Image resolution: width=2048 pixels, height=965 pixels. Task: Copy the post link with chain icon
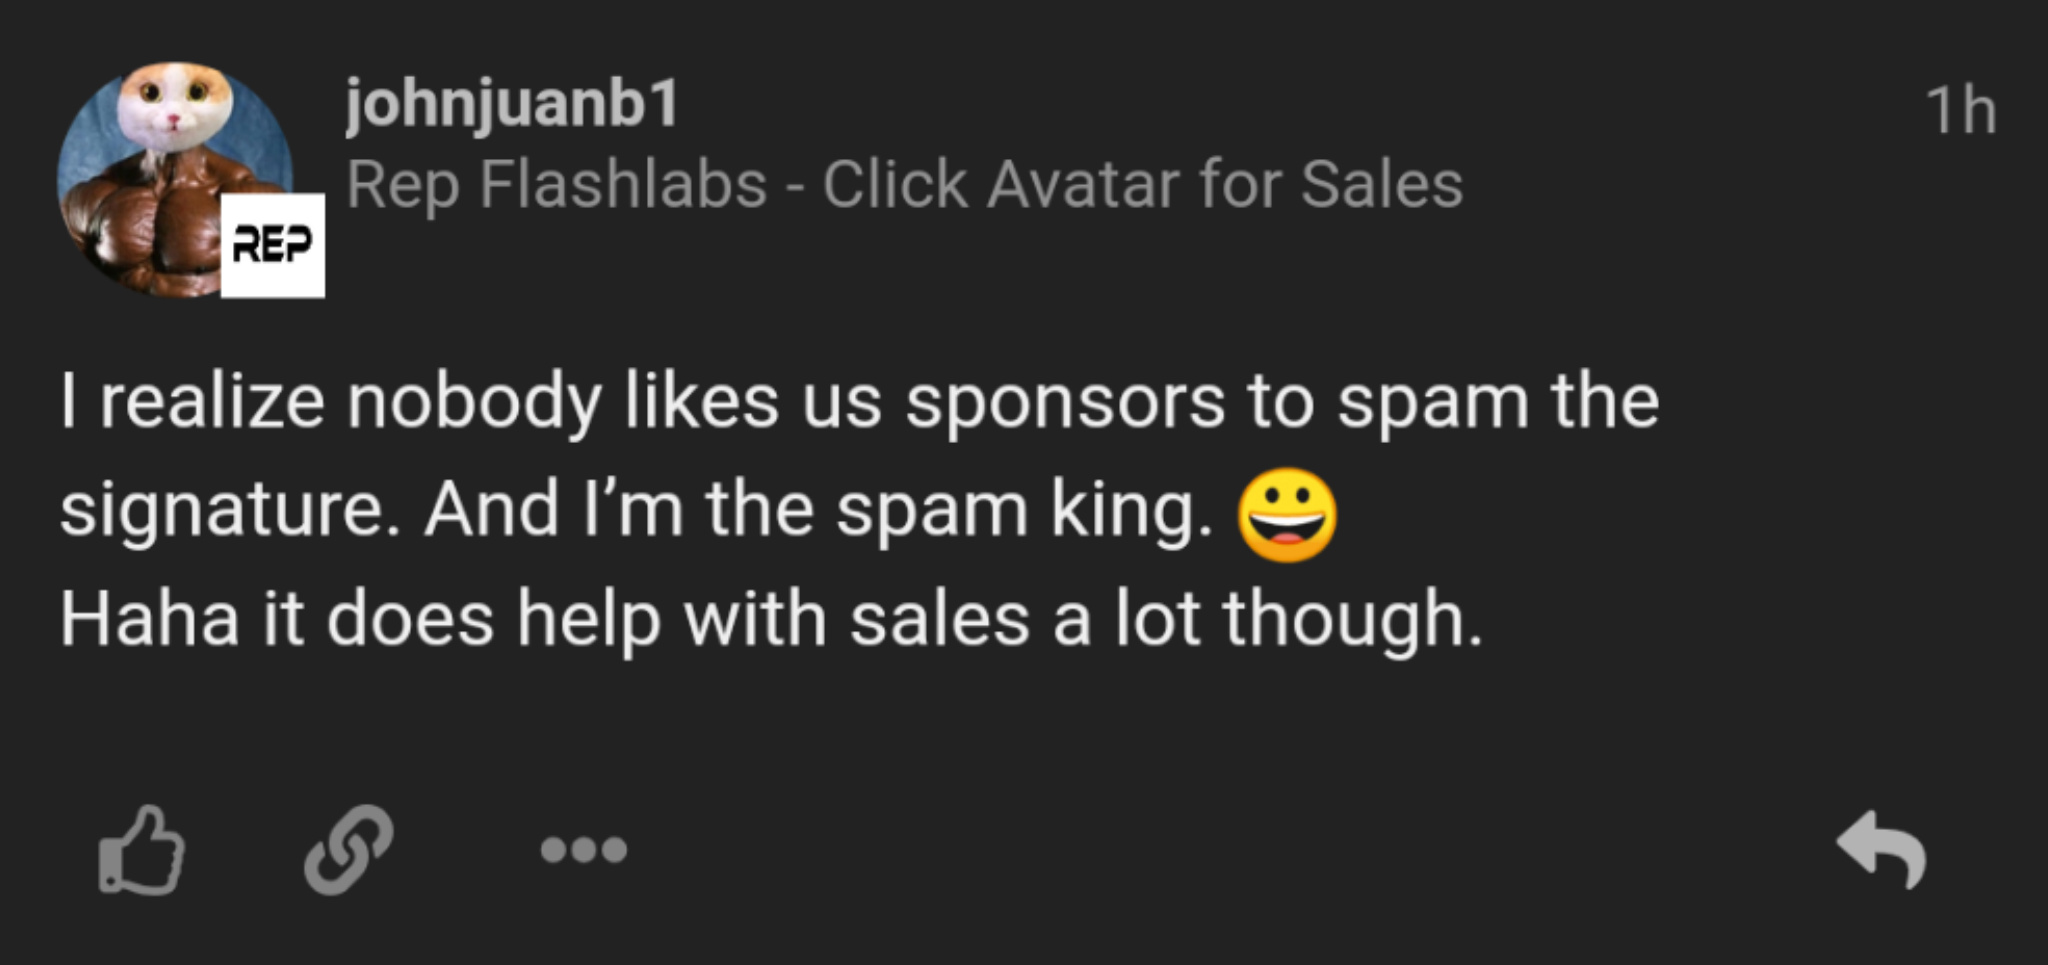(348, 850)
